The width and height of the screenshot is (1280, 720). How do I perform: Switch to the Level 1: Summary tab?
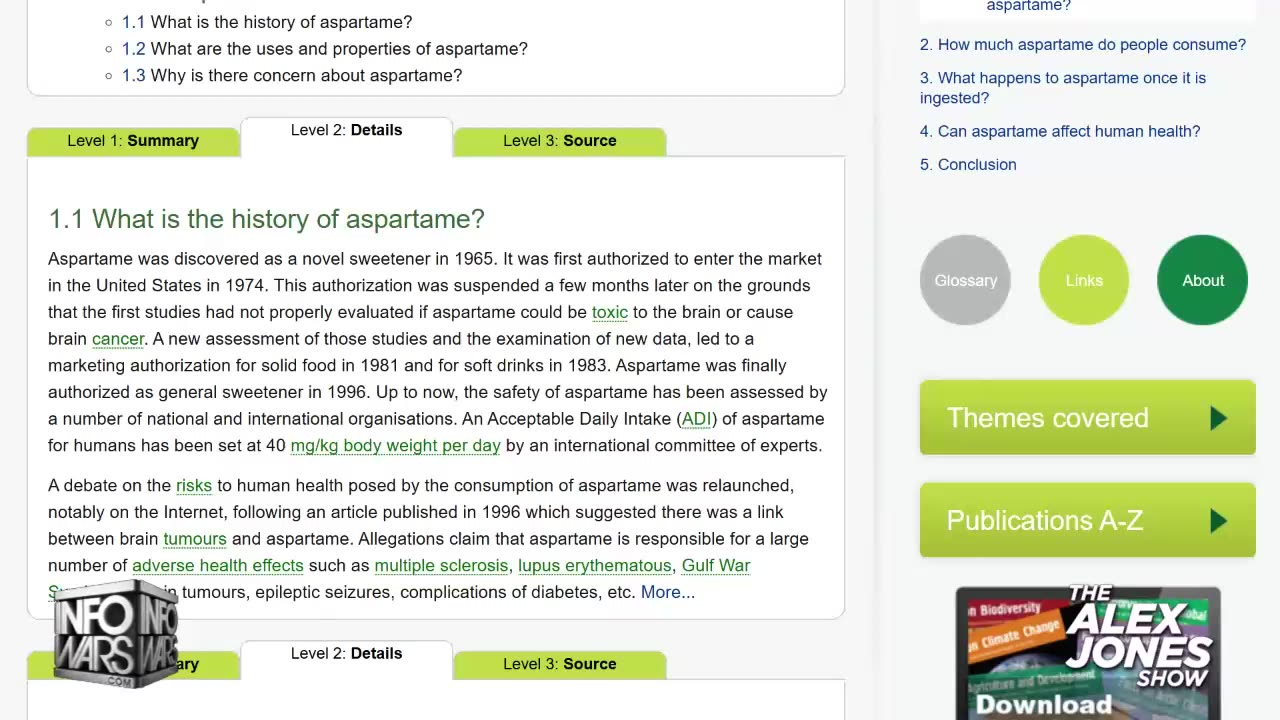133,141
